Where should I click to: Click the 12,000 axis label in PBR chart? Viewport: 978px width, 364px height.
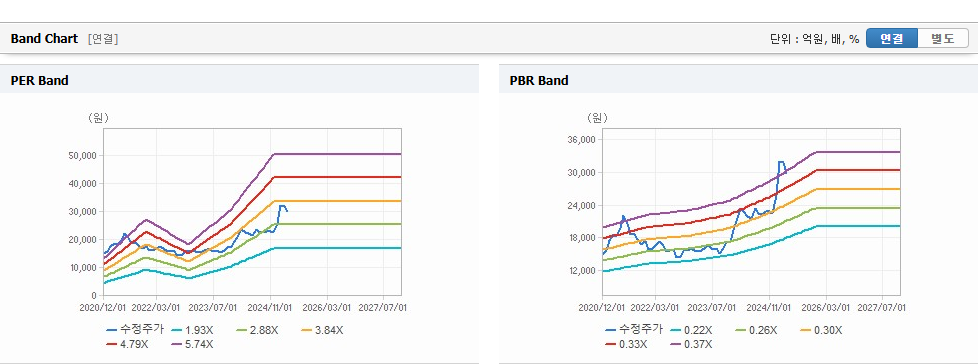tap(582, 271)
